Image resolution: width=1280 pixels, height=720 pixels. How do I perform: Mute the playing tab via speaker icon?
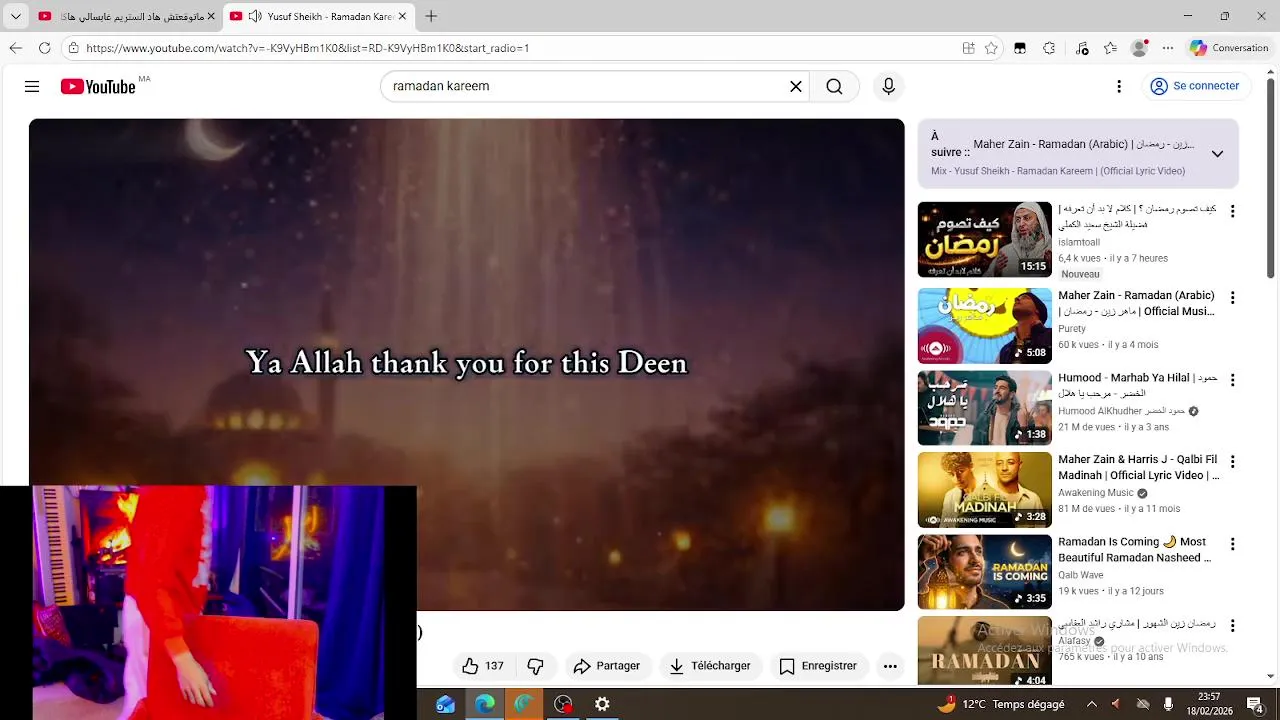[x=255, y=16]
